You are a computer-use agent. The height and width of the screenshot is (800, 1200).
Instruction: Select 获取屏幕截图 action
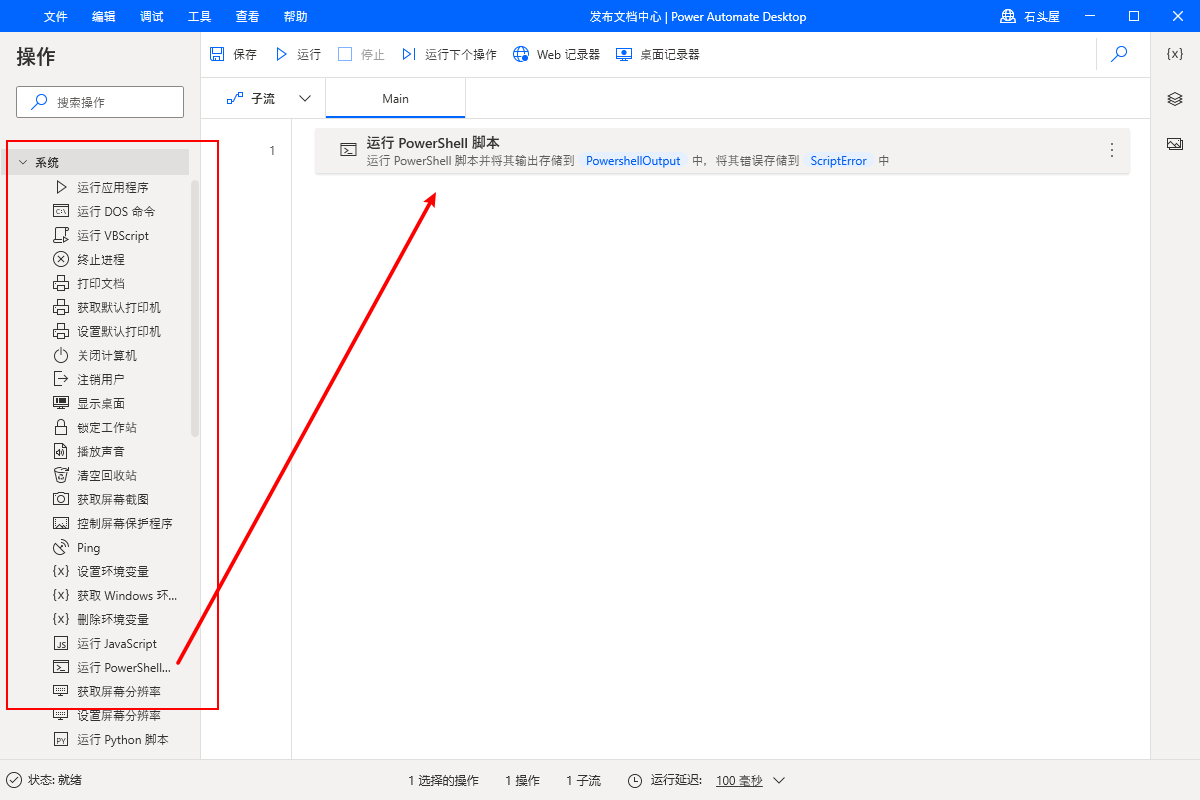pyautogui.click(x=103, y=499)
